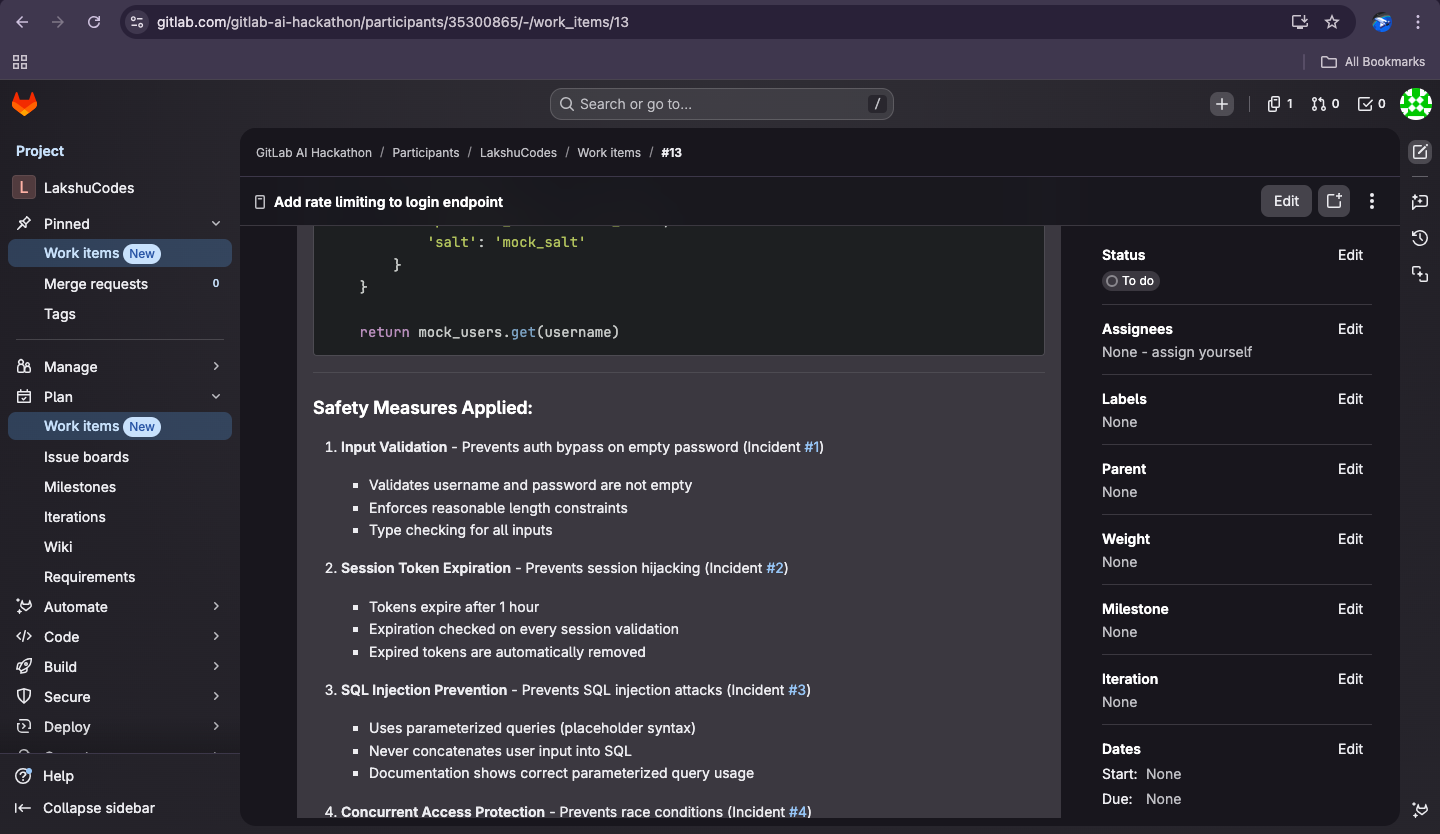Open Incident #3 link
This screenshot has width=1440, height=834.
pos(797,690)
